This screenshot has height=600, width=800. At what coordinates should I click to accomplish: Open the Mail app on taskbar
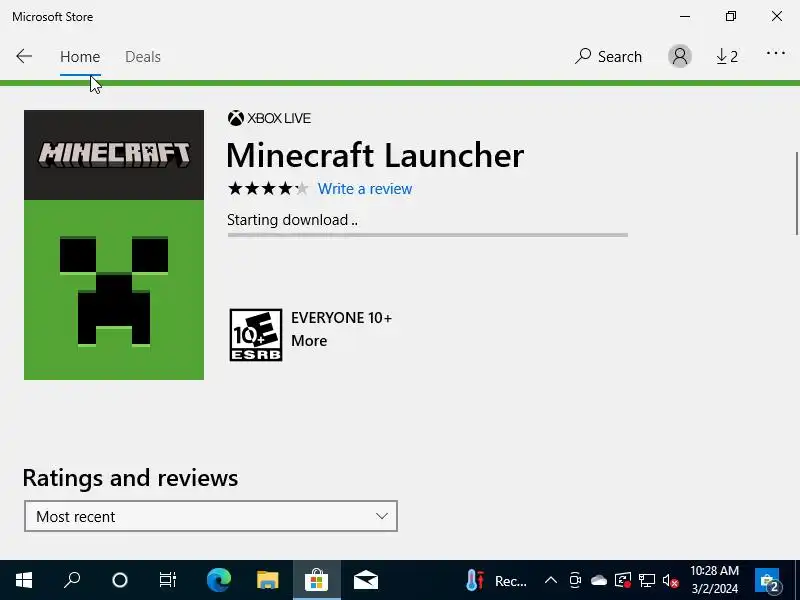[x=366, y=580]
